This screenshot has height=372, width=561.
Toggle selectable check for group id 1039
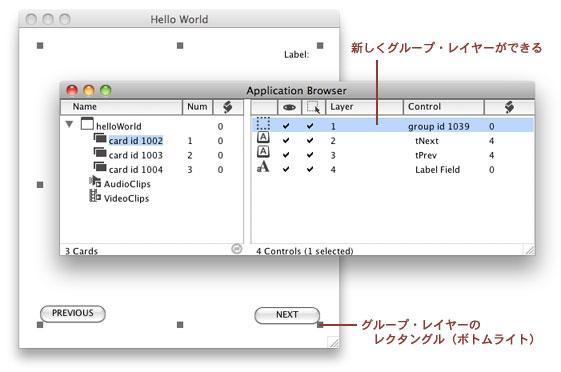310,126
